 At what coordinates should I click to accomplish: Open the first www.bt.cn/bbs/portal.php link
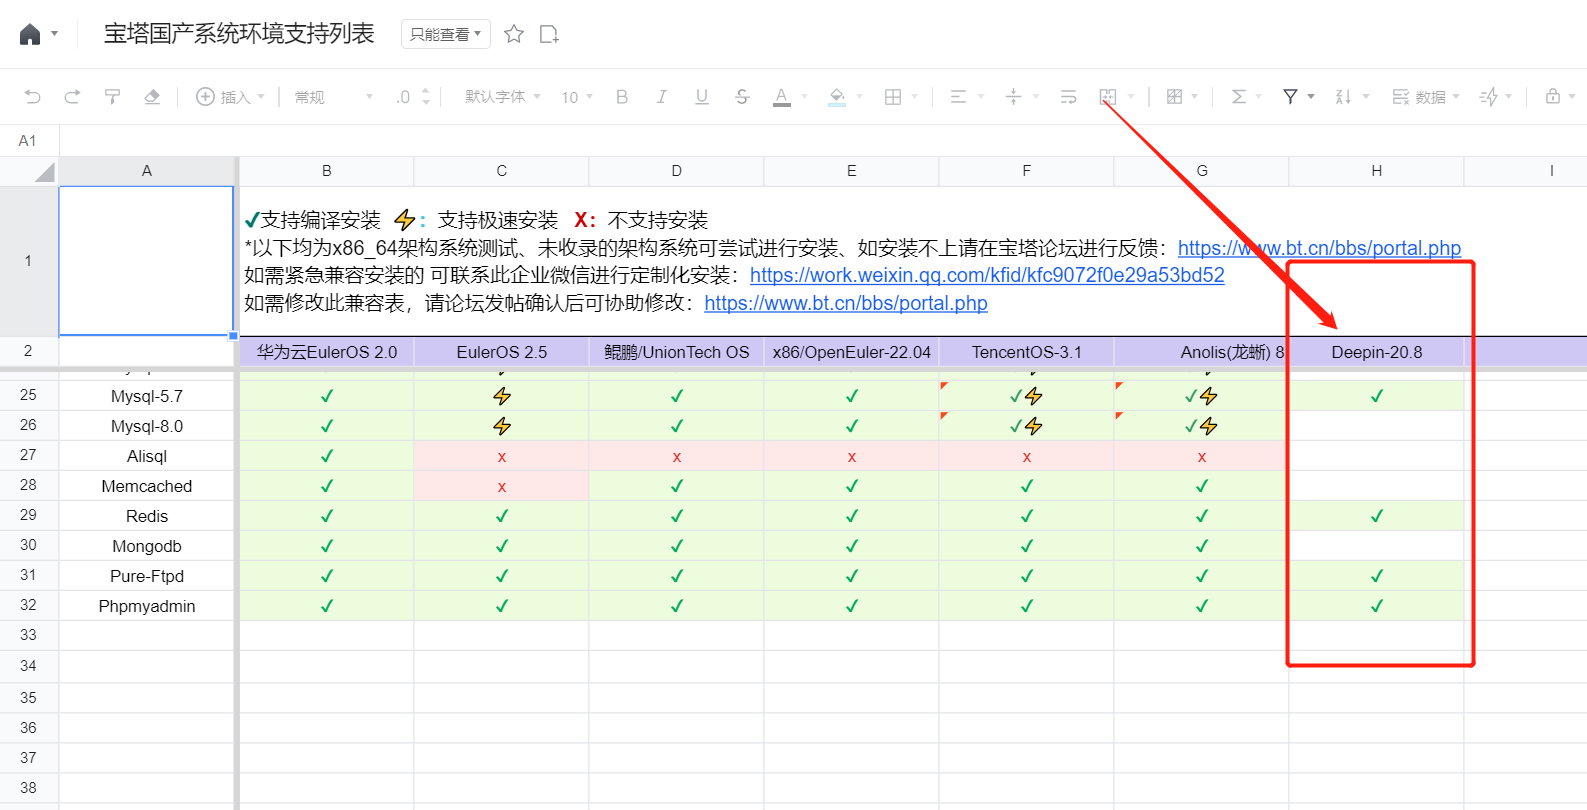tap(1319, 248)
